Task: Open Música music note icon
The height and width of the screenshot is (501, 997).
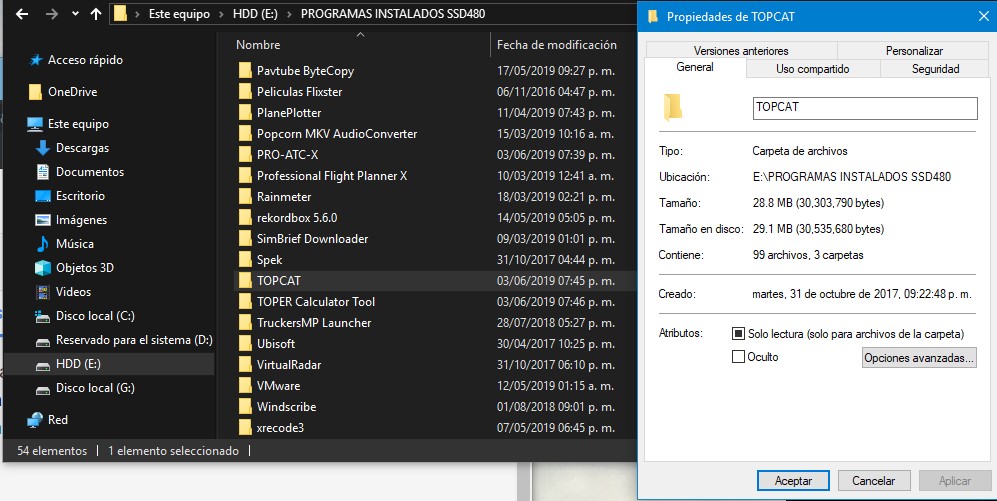Action: click(43, 244)
